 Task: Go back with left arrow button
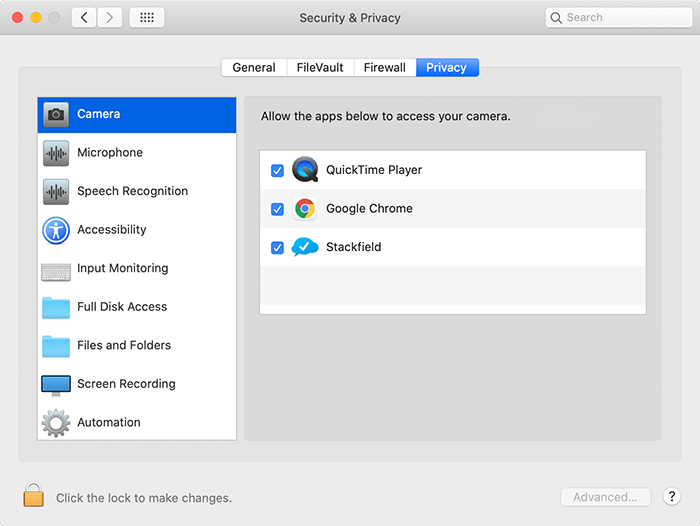(x=84, y=18)
